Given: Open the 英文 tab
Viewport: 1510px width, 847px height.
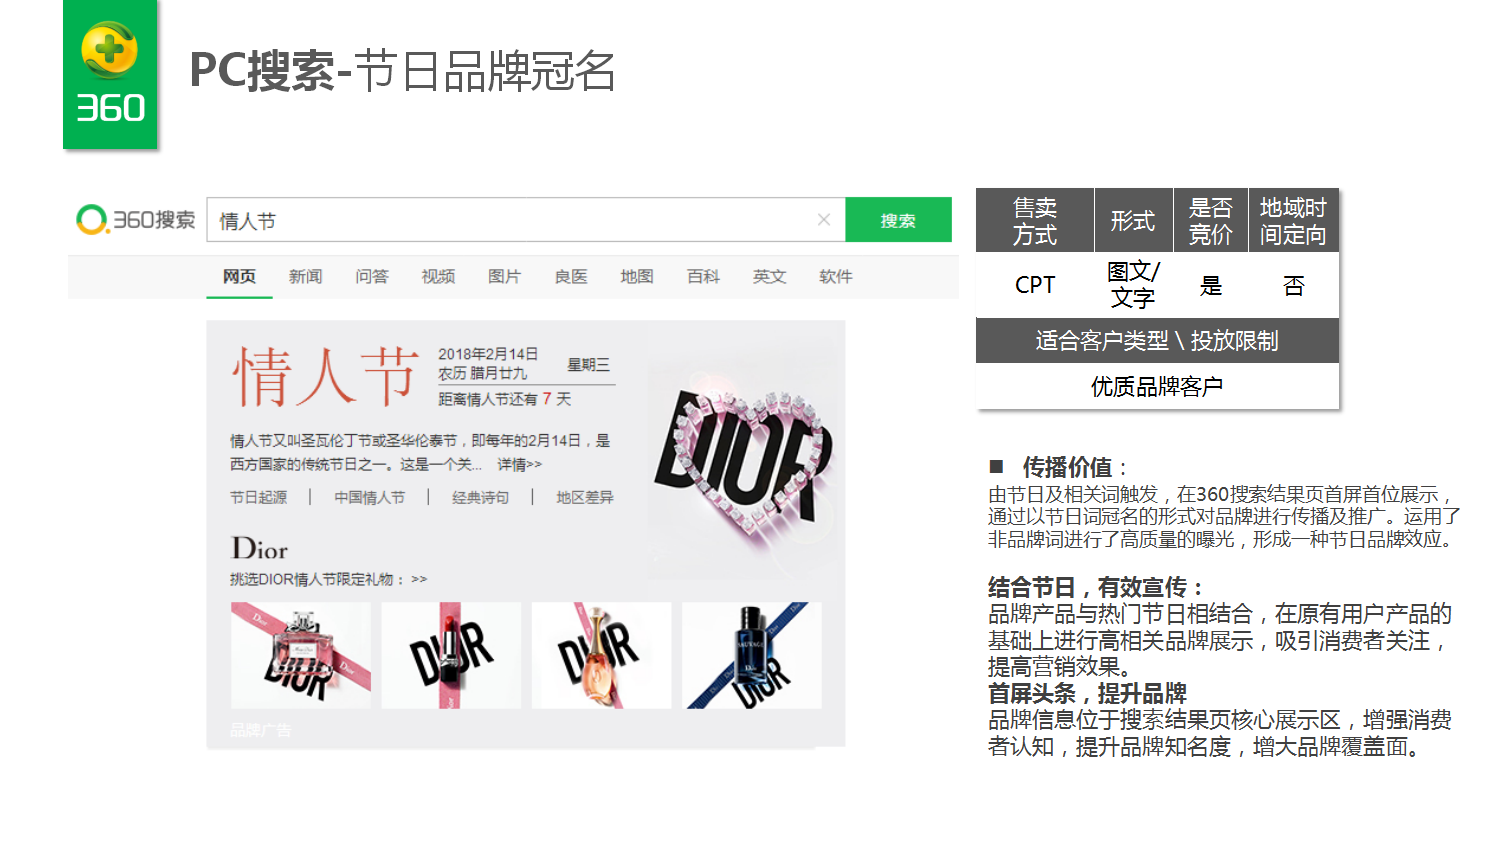Looking at the screenshot, I should click(769, 277).
